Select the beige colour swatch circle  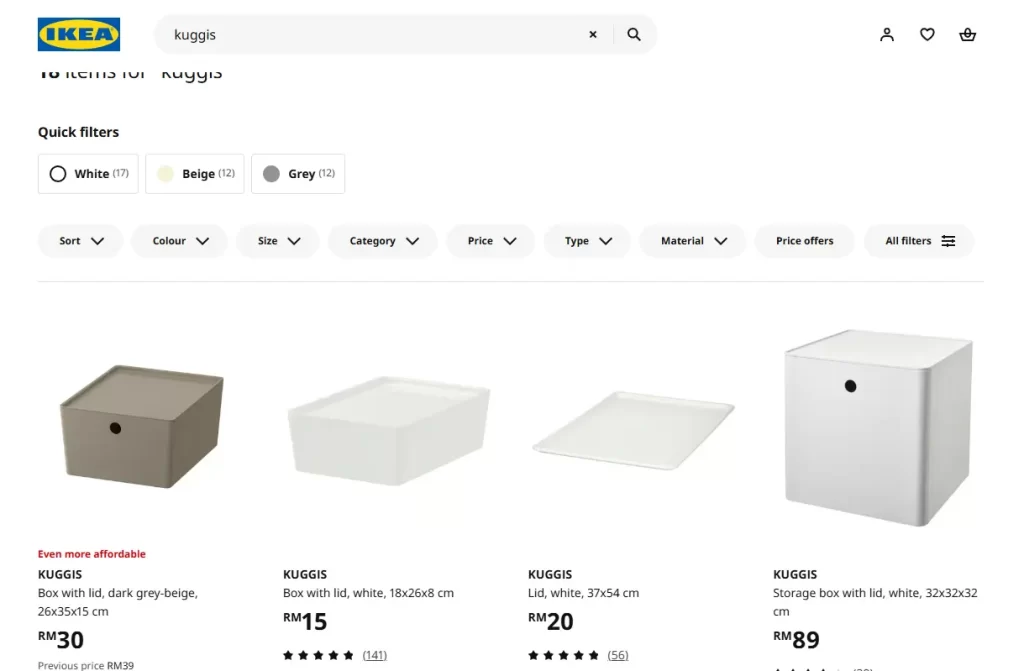click(164, 173)
